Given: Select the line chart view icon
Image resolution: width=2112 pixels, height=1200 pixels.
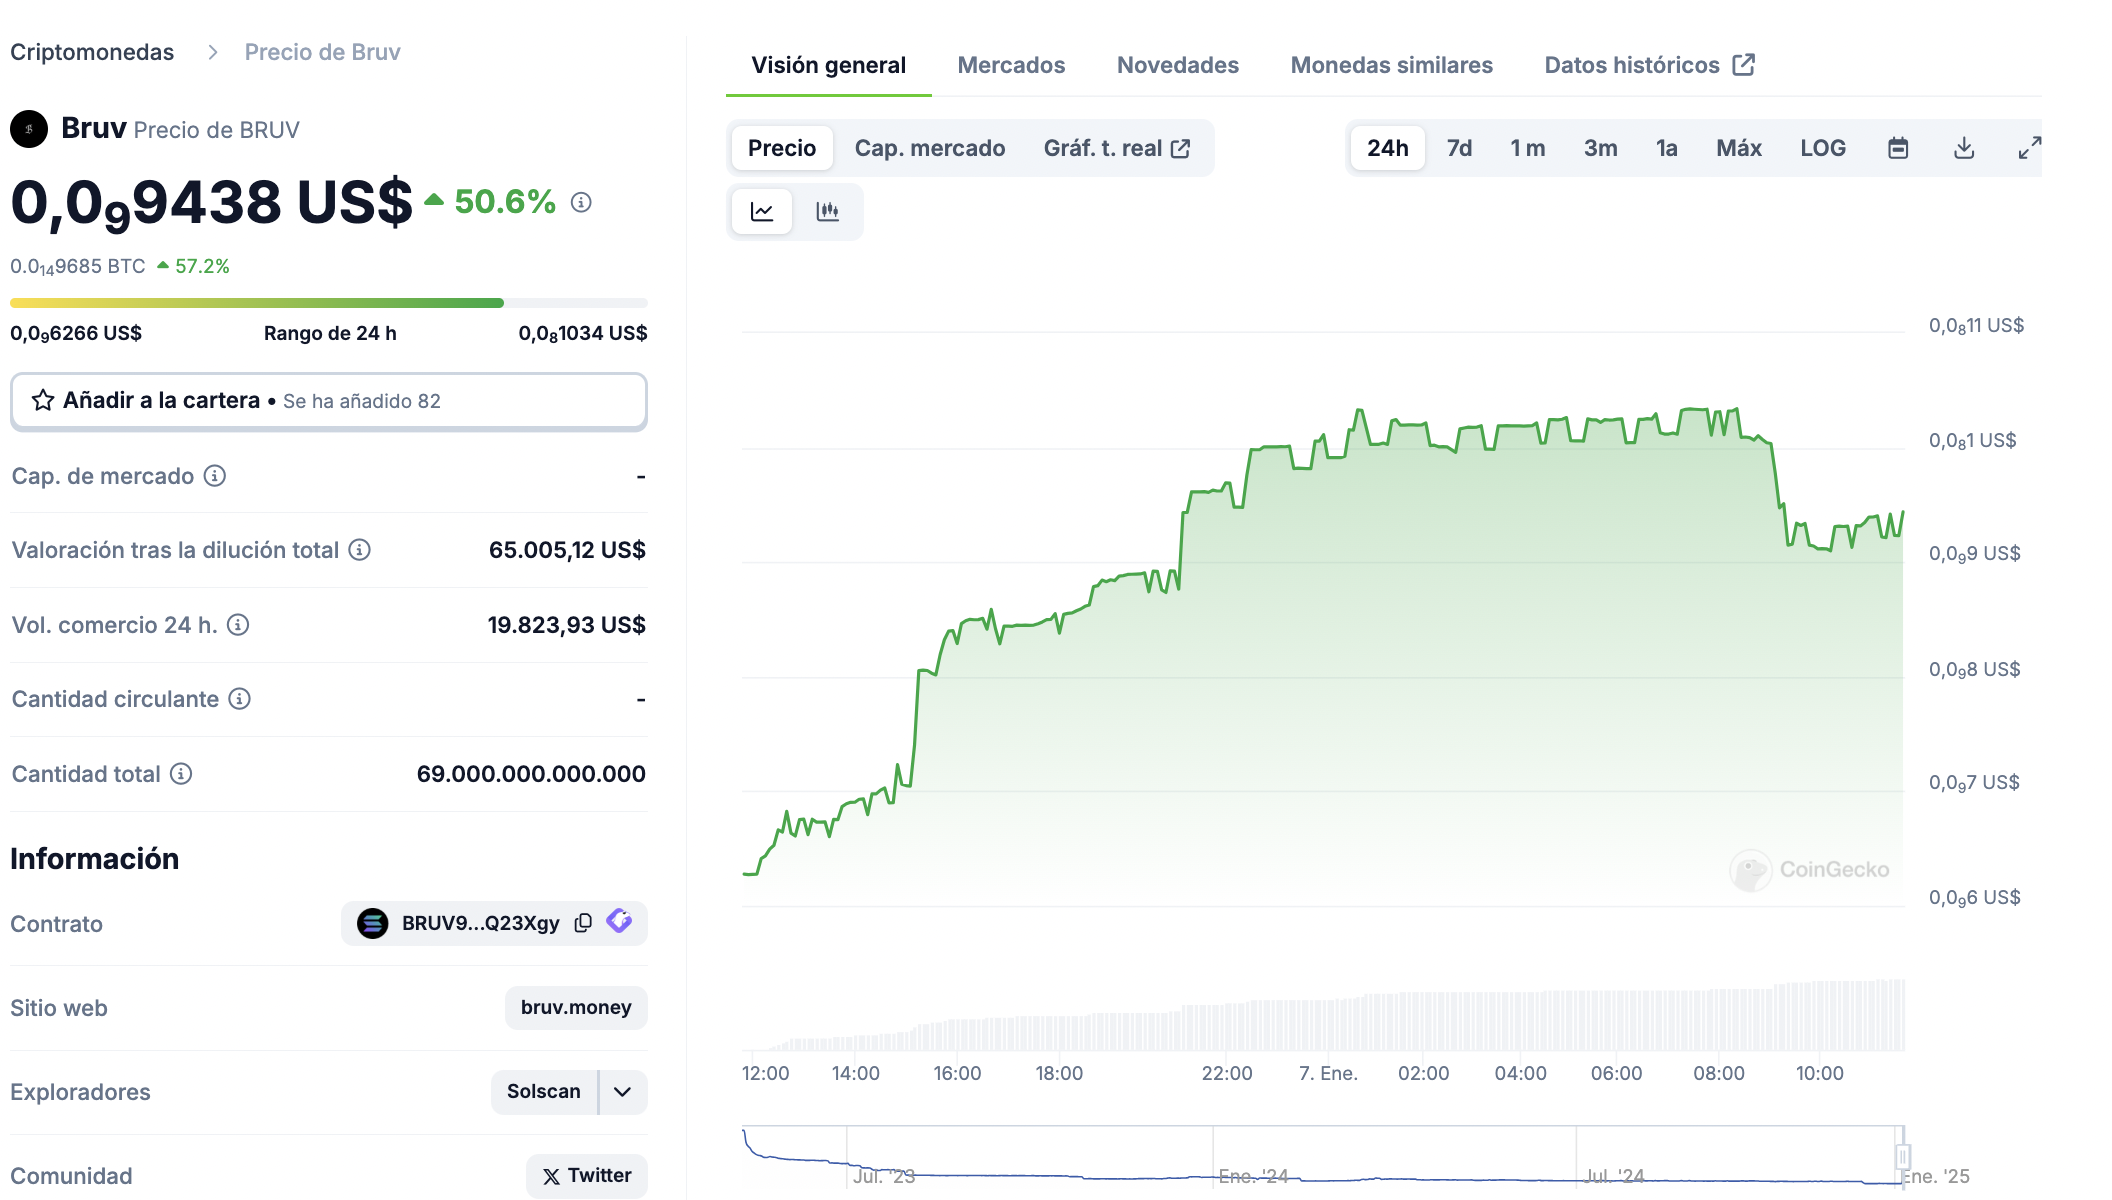Looking at the screenshot, I should (762, 212).
